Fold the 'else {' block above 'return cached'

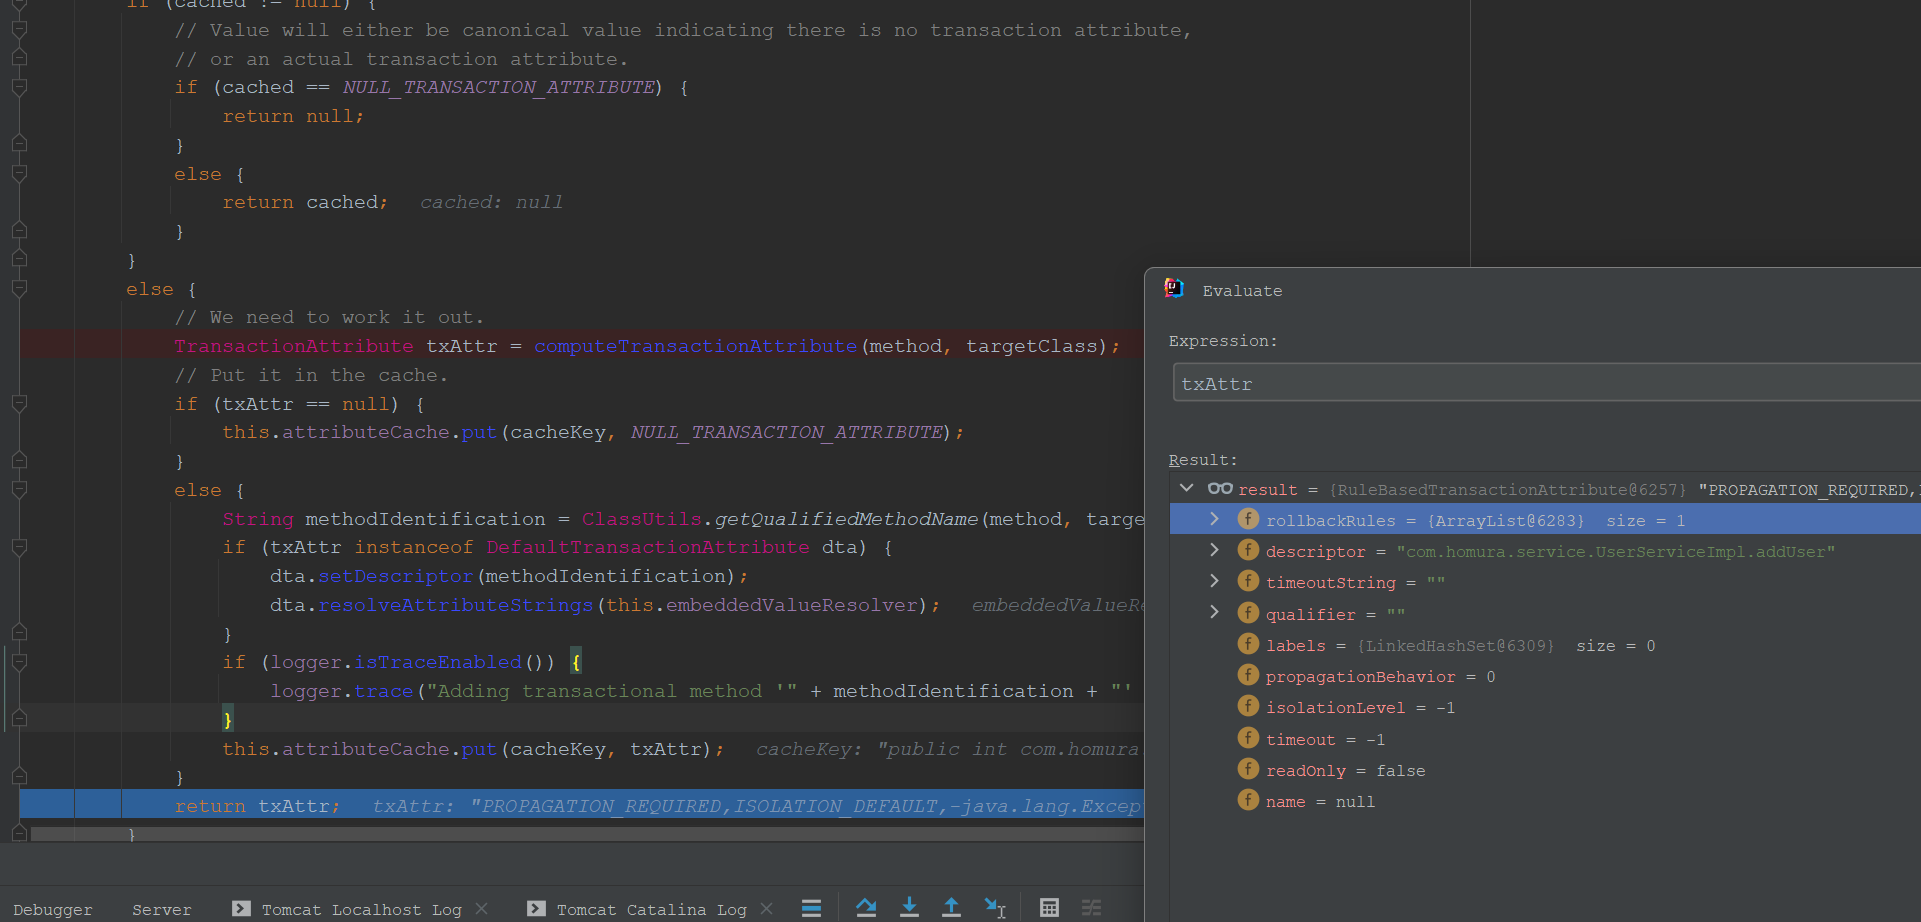19,173
